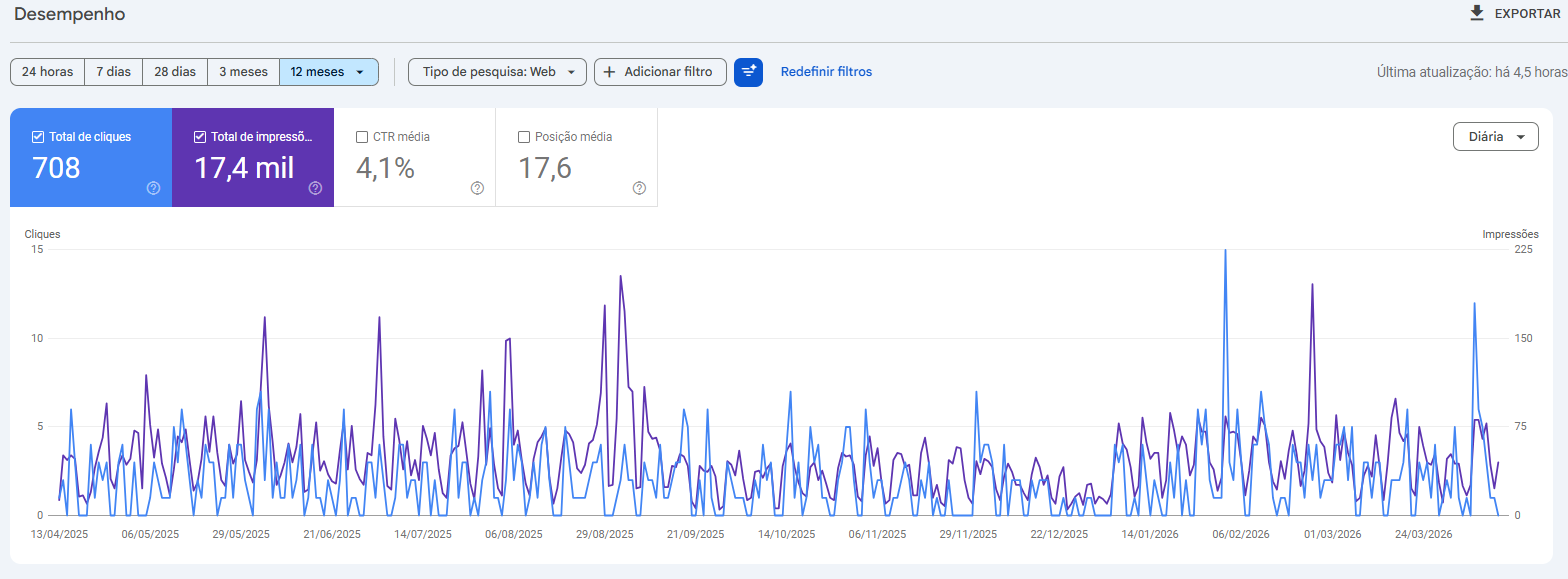This screenshot has width=1568, height=579.
Task: Click help icon on Total de impressões card
Action: point(315,188)
